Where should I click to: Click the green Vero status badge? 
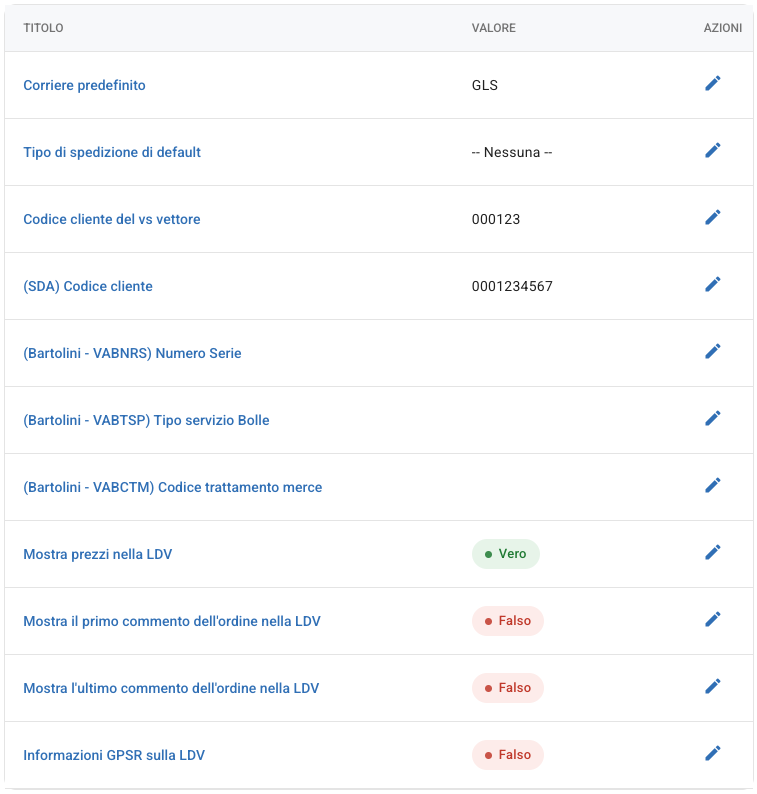click(x=505, y=554)
